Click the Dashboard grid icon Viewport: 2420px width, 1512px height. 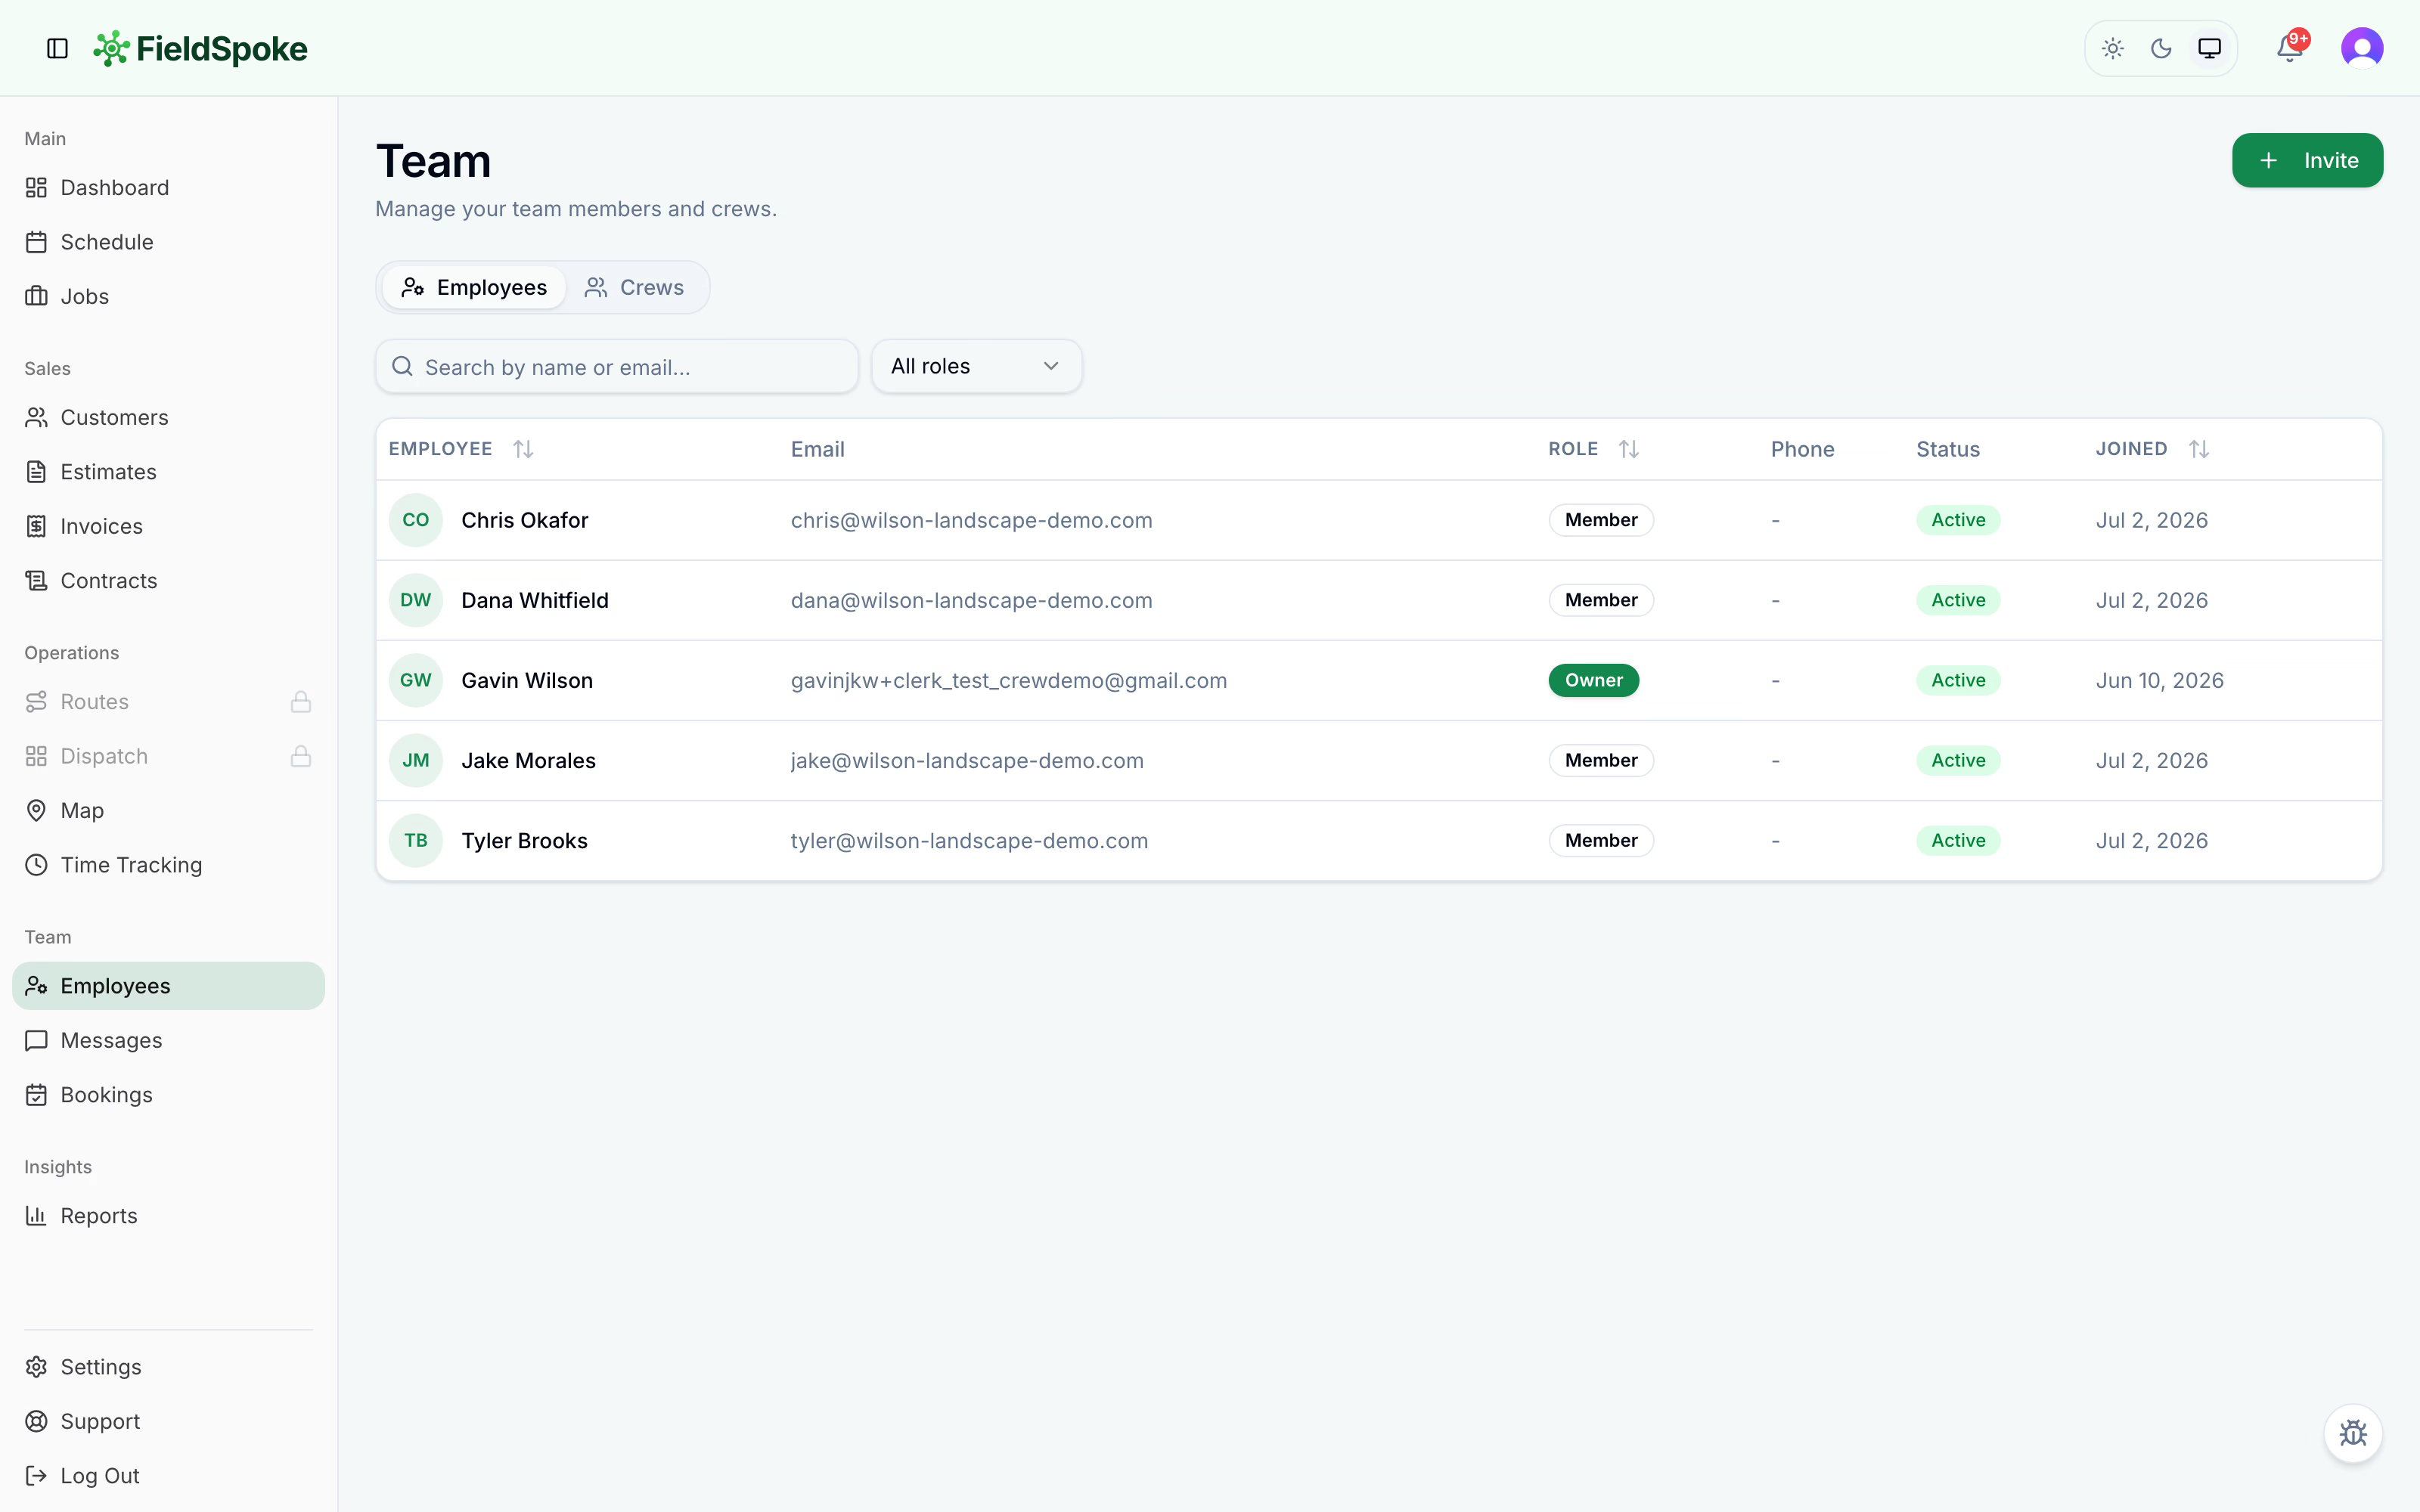pos(36,187)
